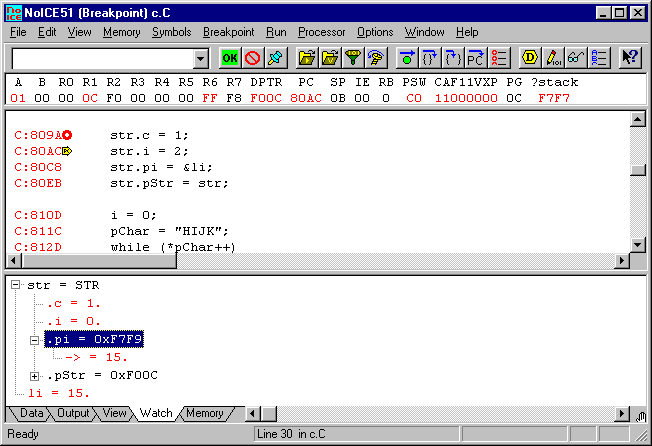The image size is (652, 446).
Task: Open the Window menu
Action: pyautogui.click(x=424, y=32)
